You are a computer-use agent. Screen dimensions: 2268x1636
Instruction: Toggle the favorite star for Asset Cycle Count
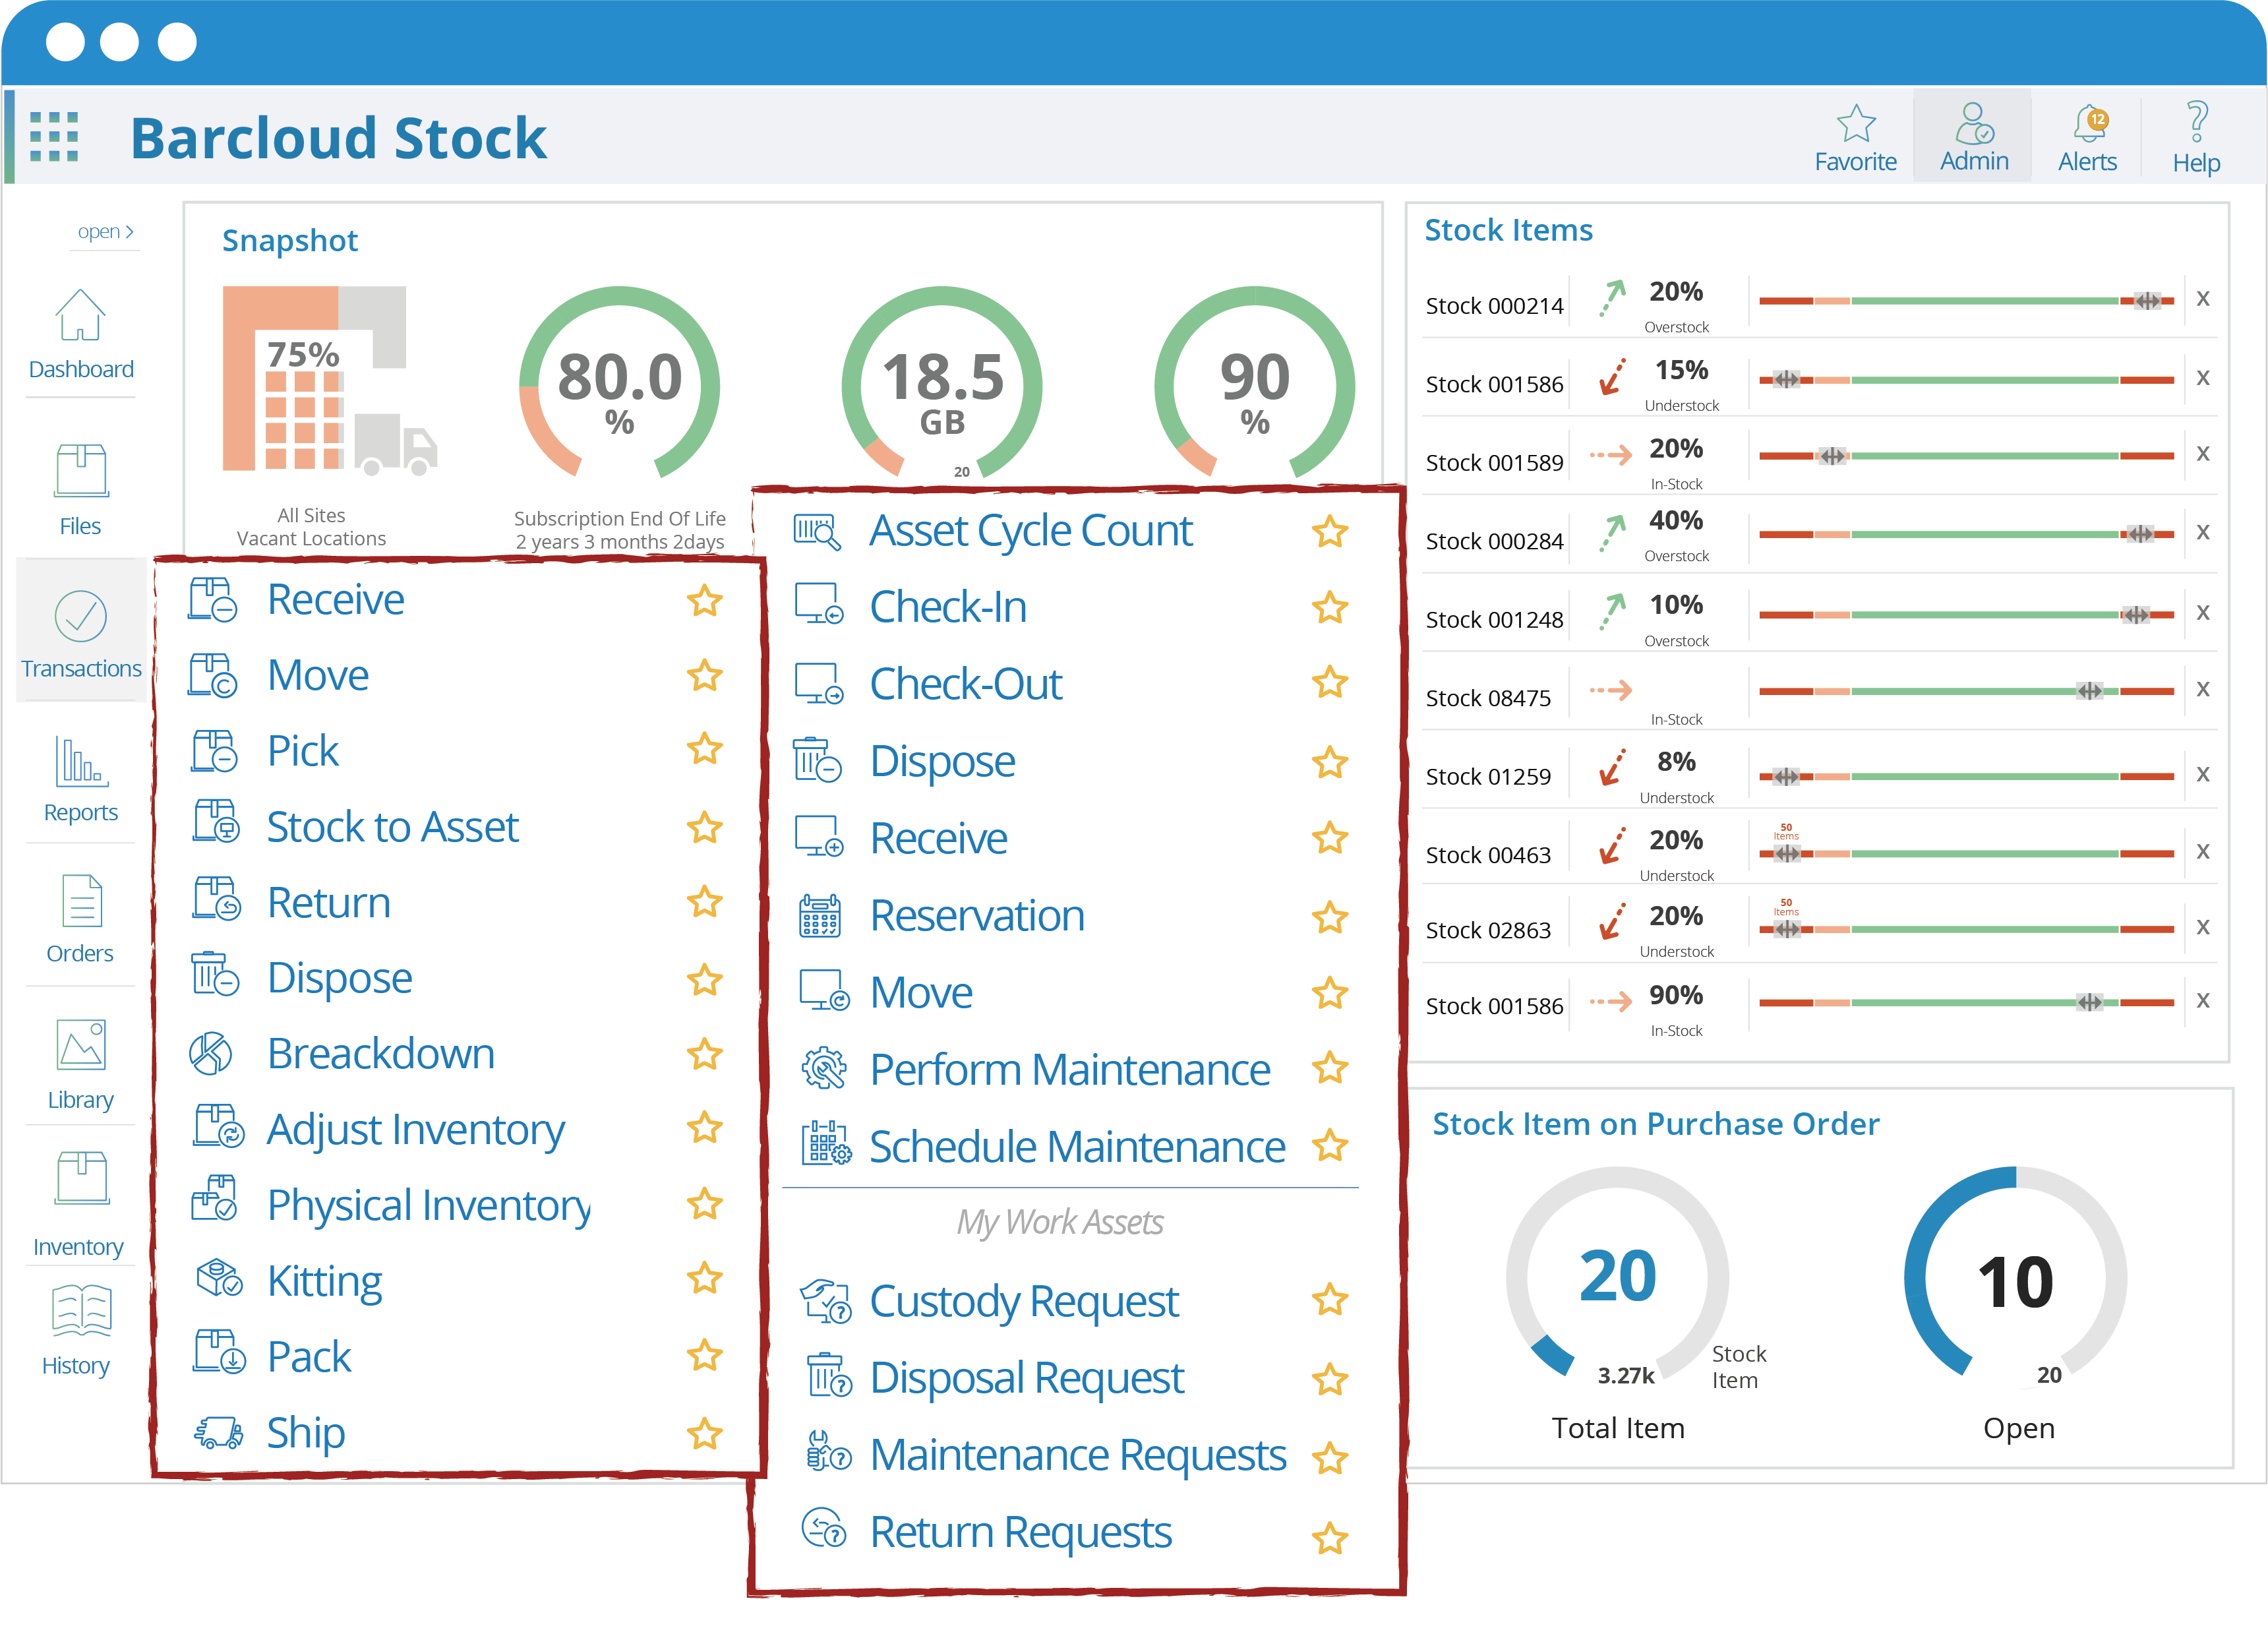[x=1329, y=532]
